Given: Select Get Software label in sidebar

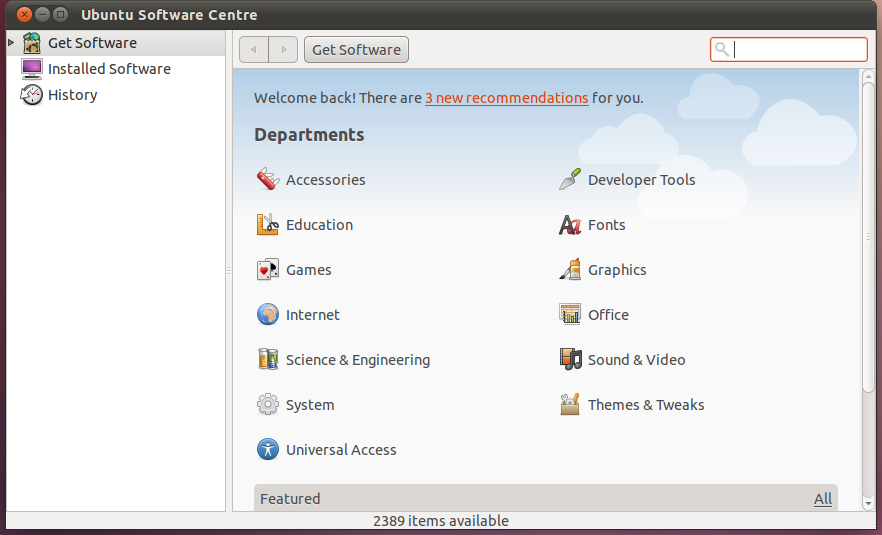Looking at the screenshot, I should pyautogui.click(x=92, y=43).
